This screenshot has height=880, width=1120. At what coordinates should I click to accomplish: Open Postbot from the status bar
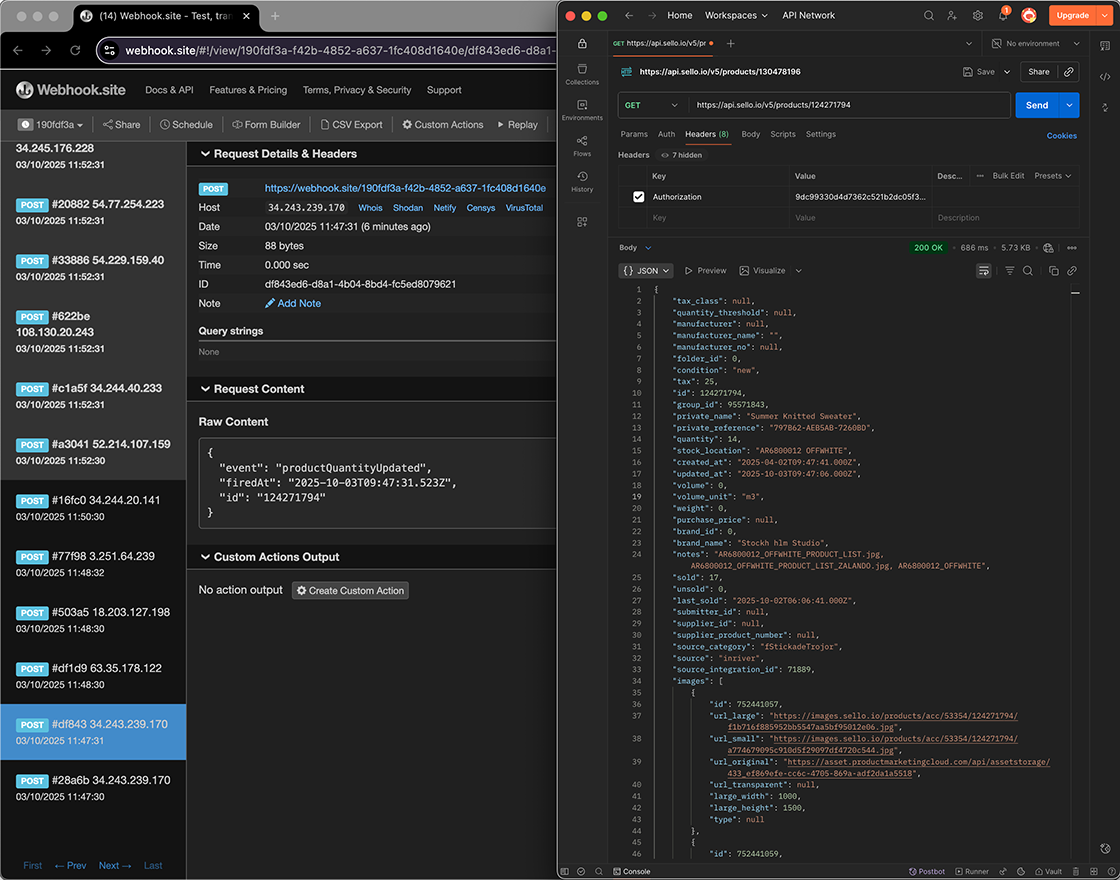[x=927, y=871]
